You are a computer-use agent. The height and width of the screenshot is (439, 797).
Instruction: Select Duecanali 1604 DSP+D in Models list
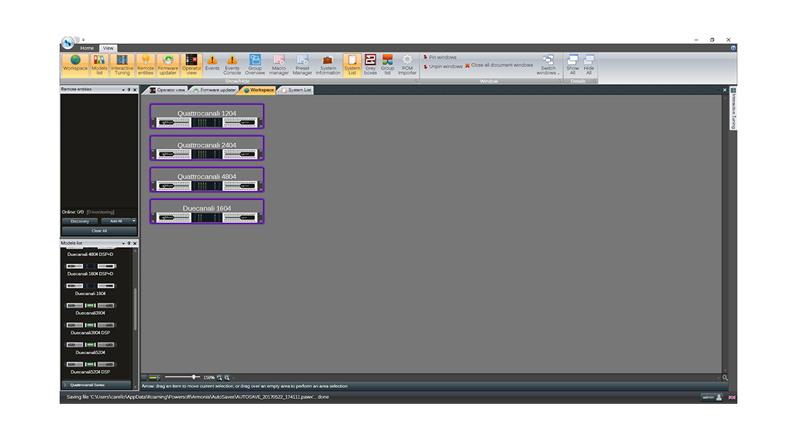pyautogui.click(x=90, y=269)
